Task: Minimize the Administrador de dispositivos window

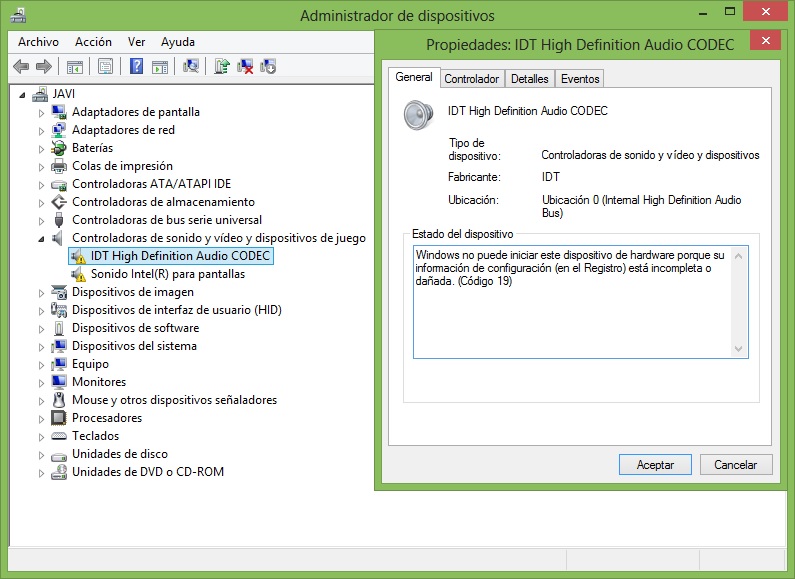Action: point(703,12)
